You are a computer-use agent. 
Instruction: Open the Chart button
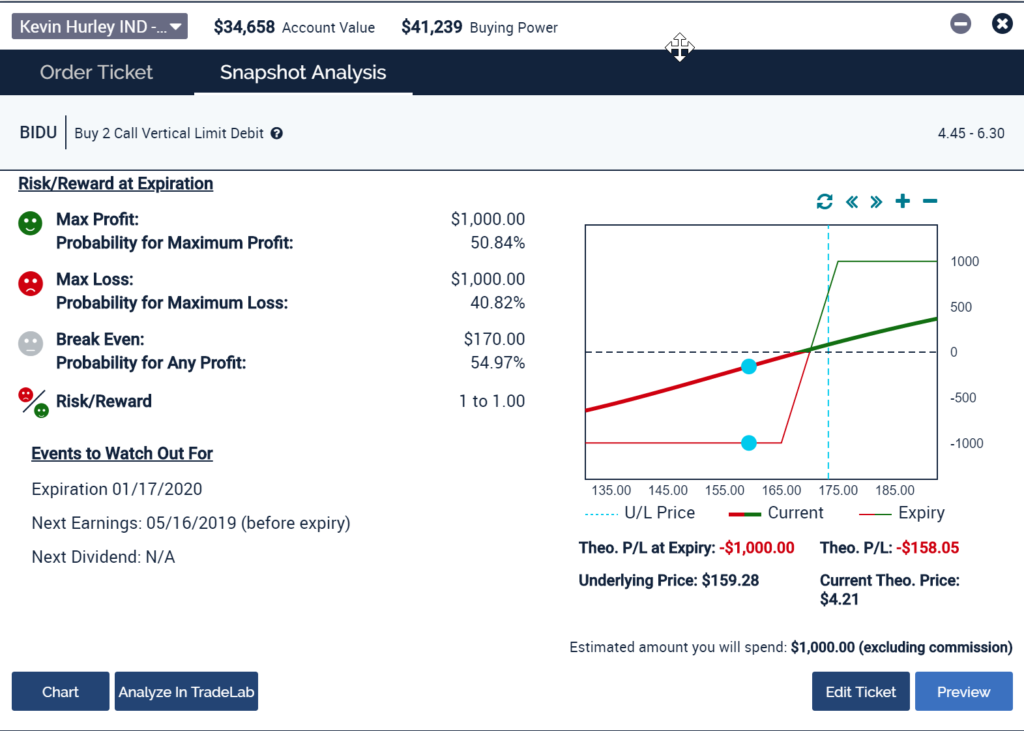click(x=60, y=692)
